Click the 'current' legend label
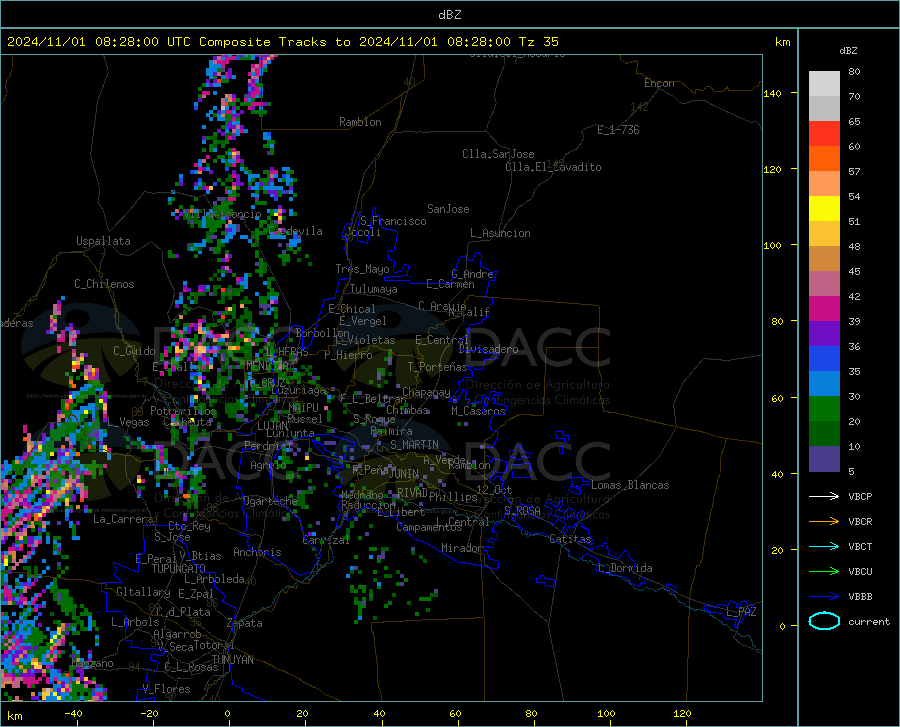 869,621
